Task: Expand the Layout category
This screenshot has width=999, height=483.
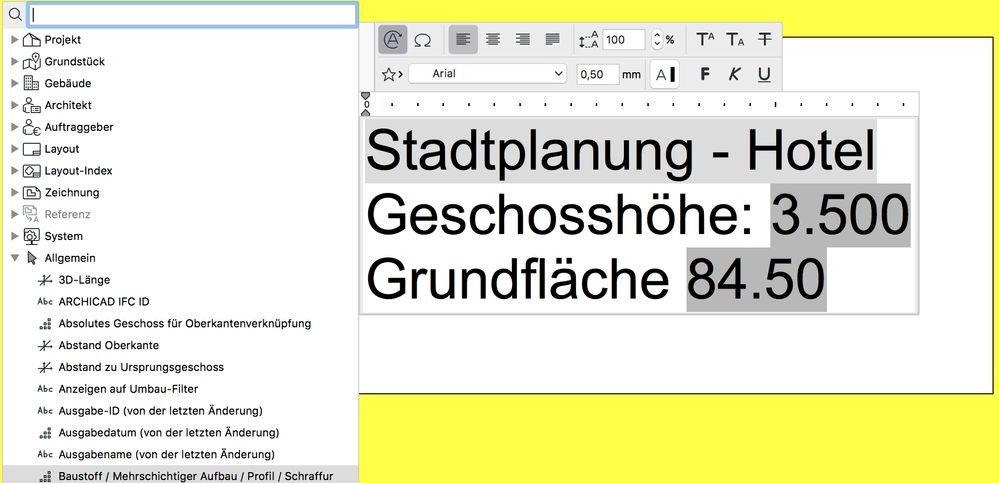Action: tap(15, 149)
